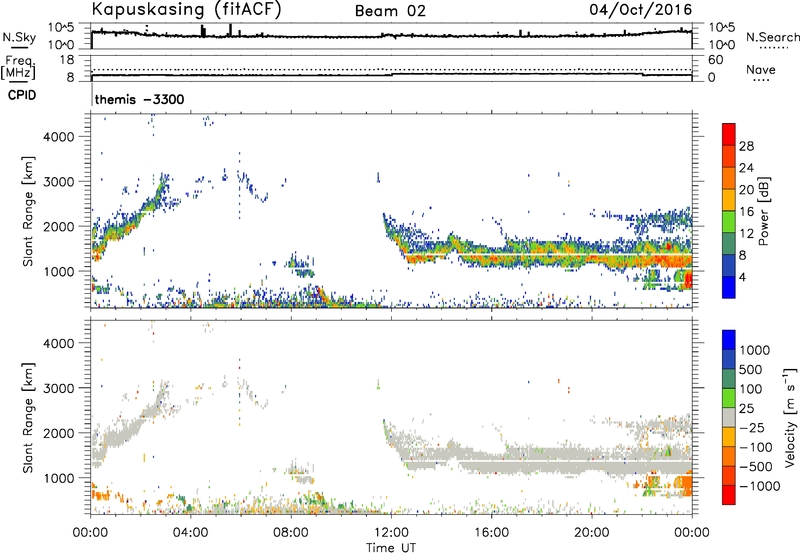Click the blue top of velocity colorbar

click(x=729, y=340)
